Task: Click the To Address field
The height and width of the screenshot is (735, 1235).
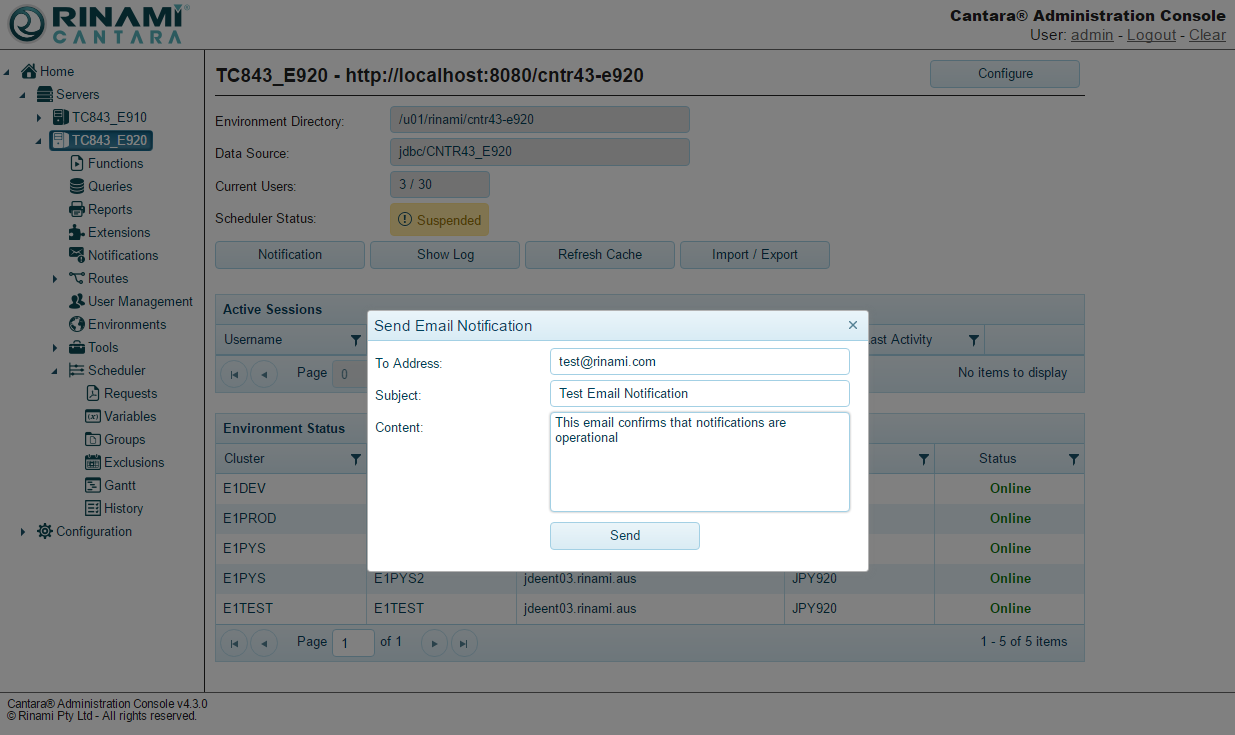Action: click(x=699, y=361)
